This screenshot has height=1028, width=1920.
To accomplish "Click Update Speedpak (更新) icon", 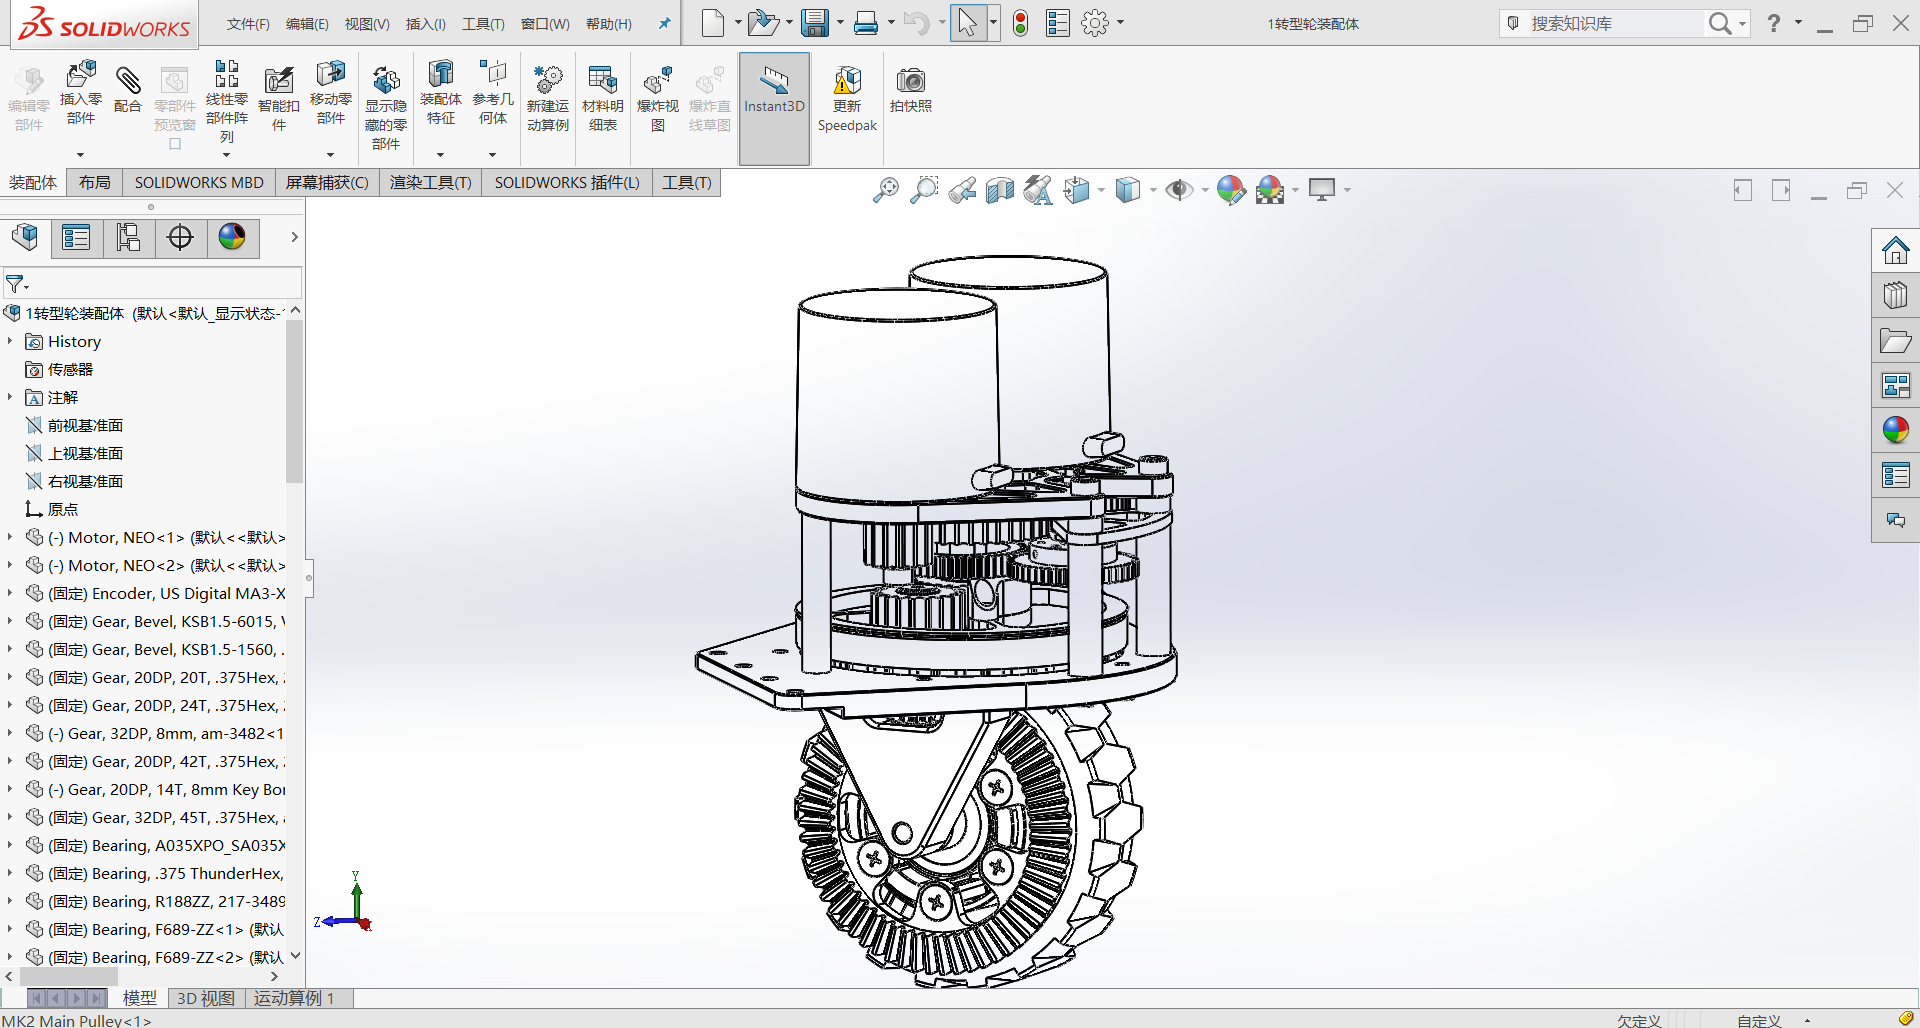I will [847, 80].
